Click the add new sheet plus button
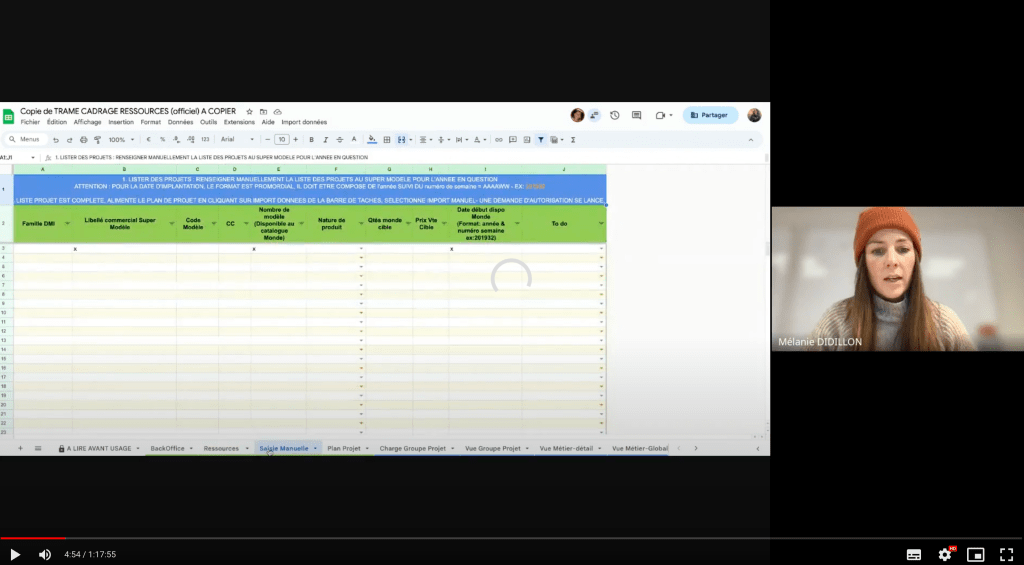This screenshot has width=1024, height=565. (20, 448)
